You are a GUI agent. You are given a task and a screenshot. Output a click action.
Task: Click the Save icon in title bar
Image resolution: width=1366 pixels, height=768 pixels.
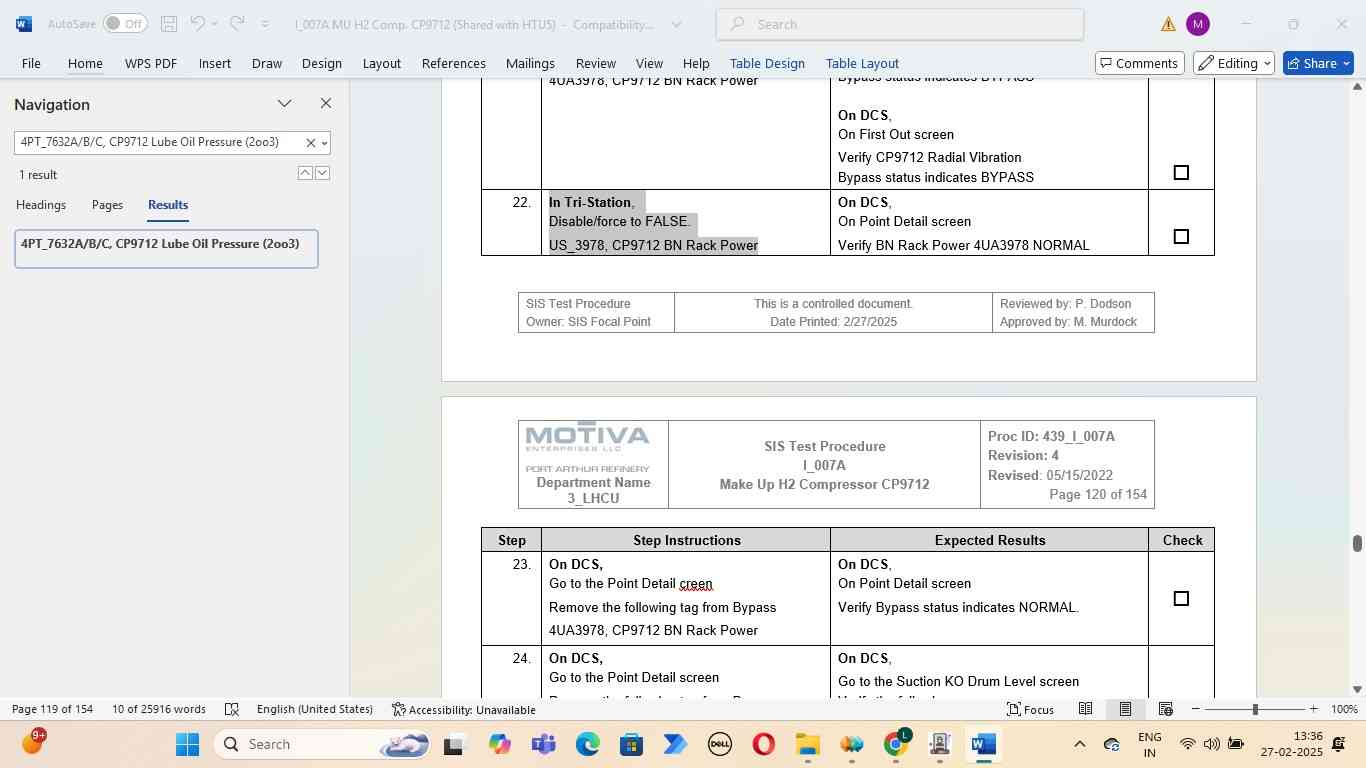point(169,24)
